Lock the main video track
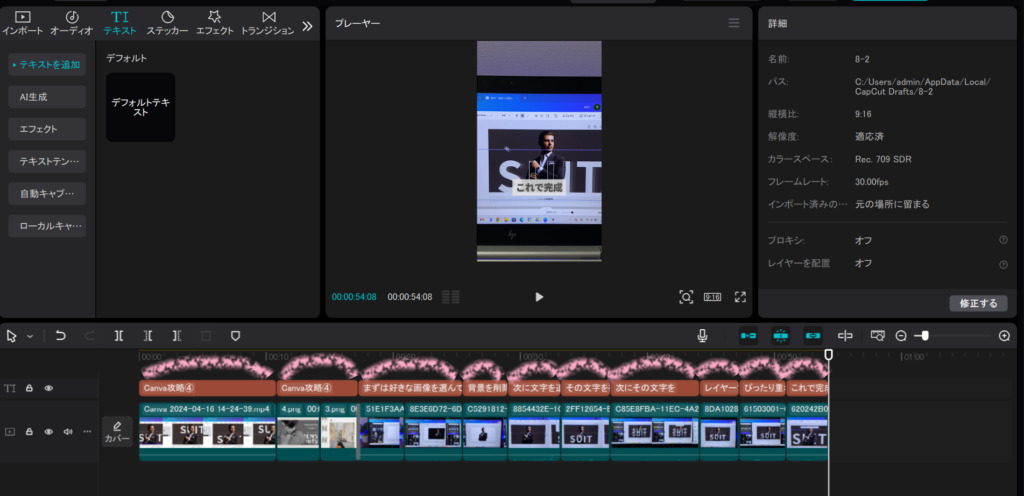1024x496 pixels. coord(29,432)
